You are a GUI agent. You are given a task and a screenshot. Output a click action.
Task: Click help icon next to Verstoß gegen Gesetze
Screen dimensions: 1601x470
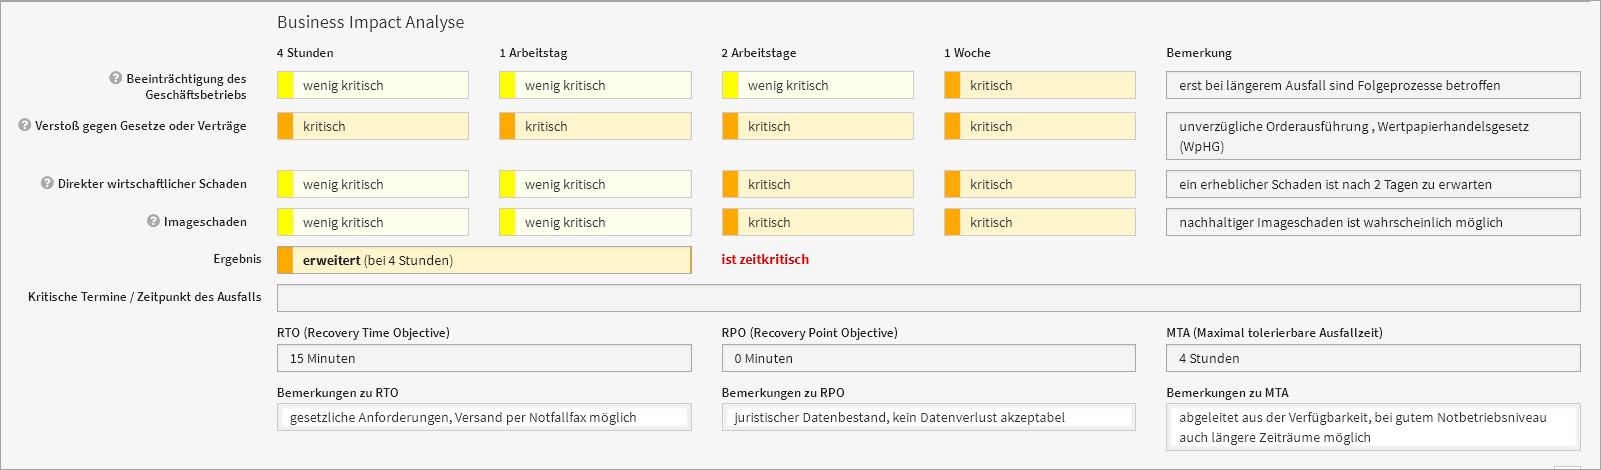[25, 126]
